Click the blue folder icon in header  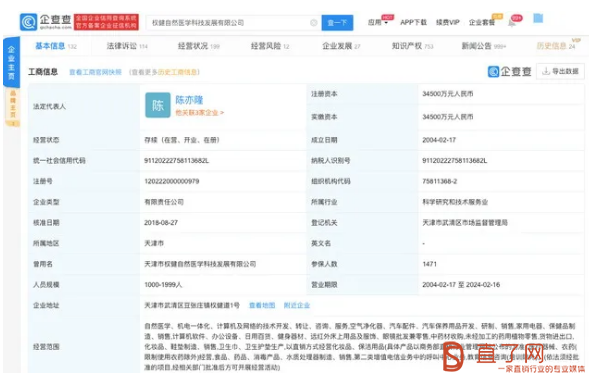click(x=538, y=18)
